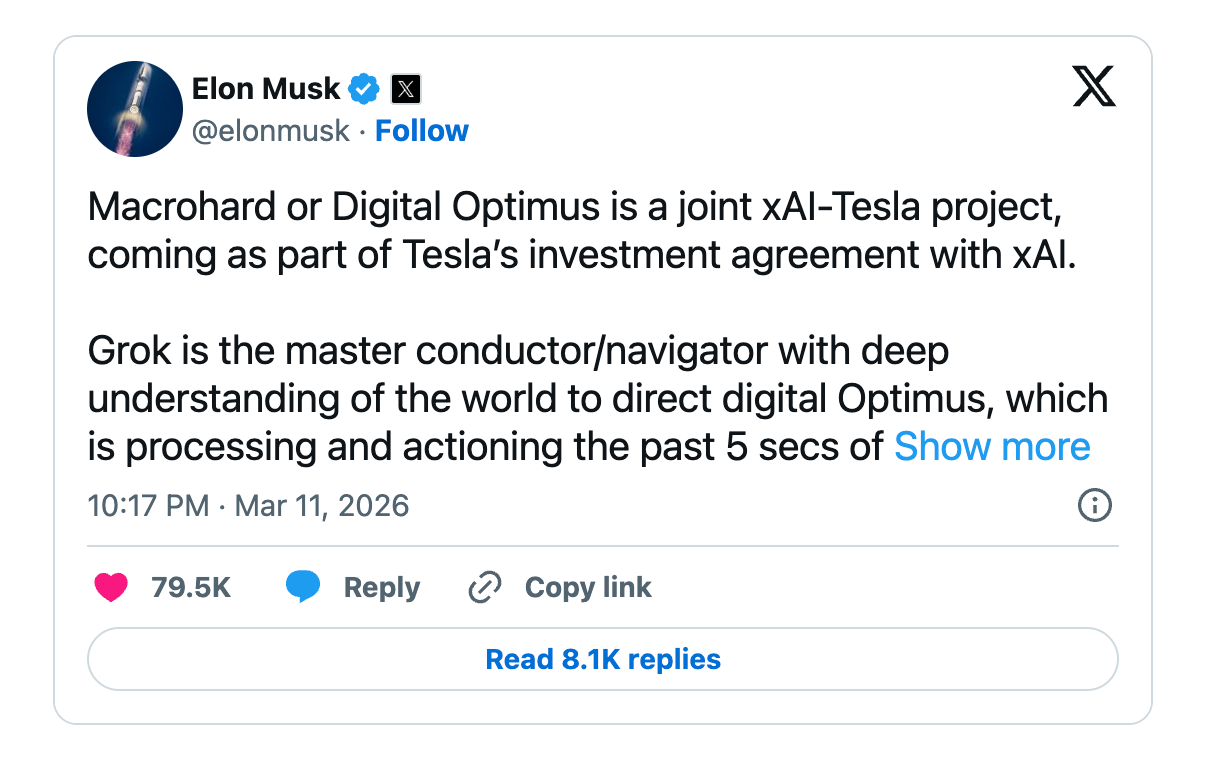Click the Elon Musk display name
The image size is (1214, 764).
pyautogui.click(x=265, y=89)
